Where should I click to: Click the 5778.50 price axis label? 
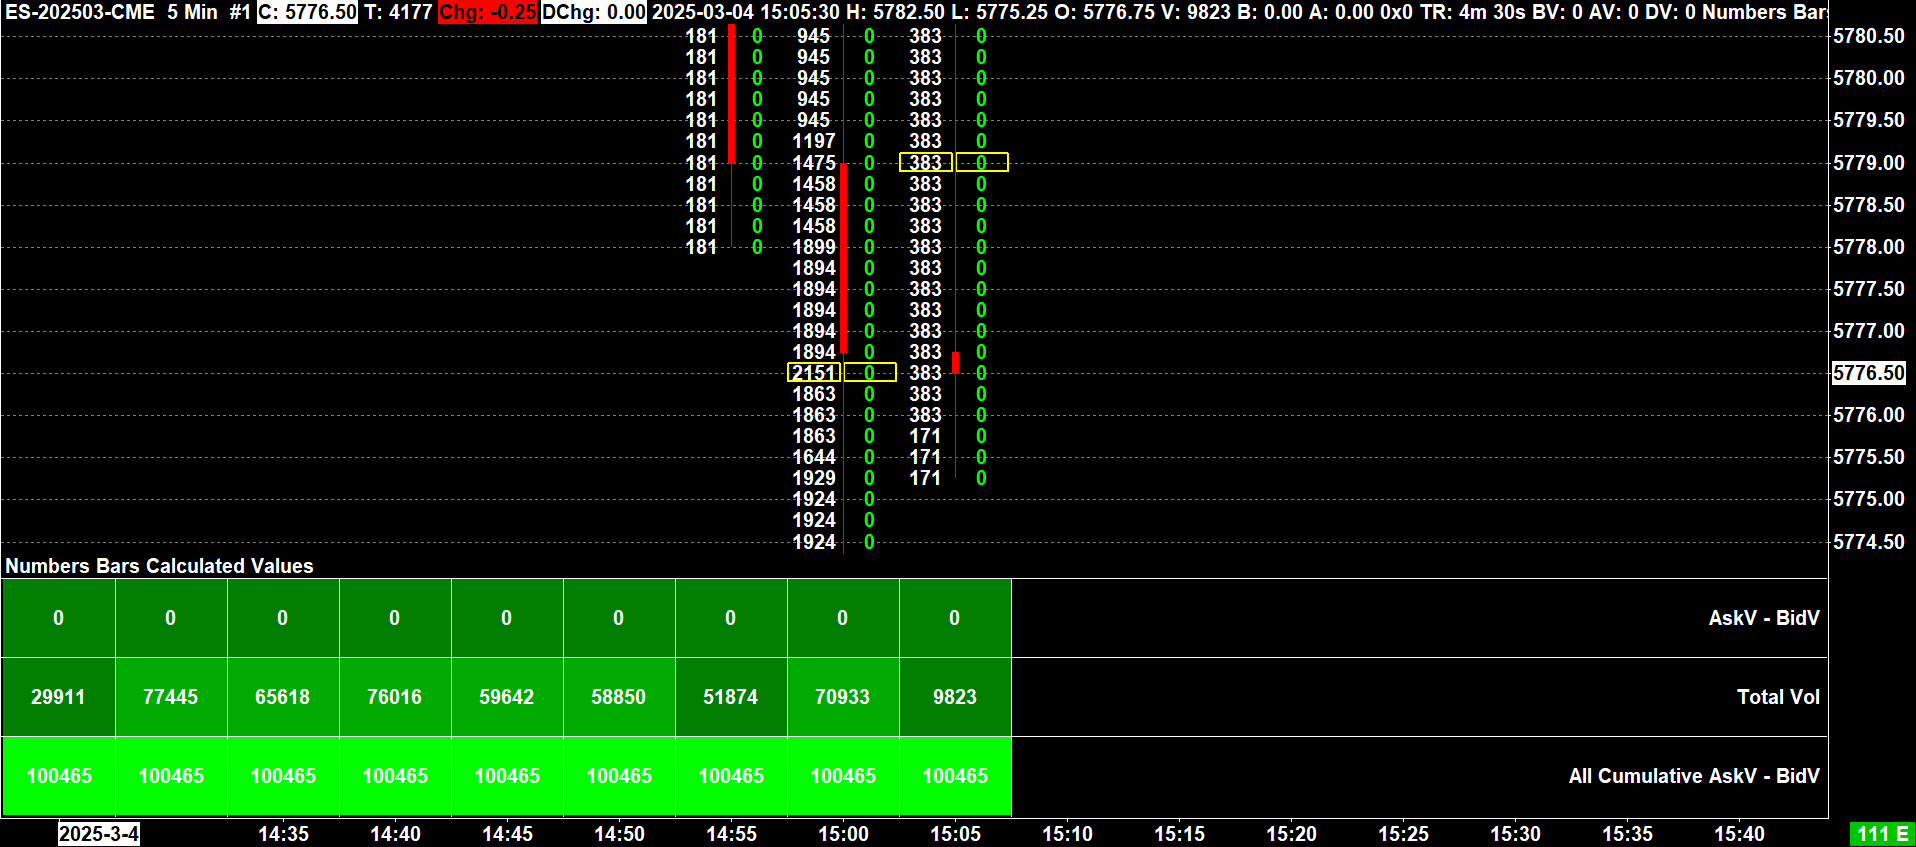[x=1868, y=205]
